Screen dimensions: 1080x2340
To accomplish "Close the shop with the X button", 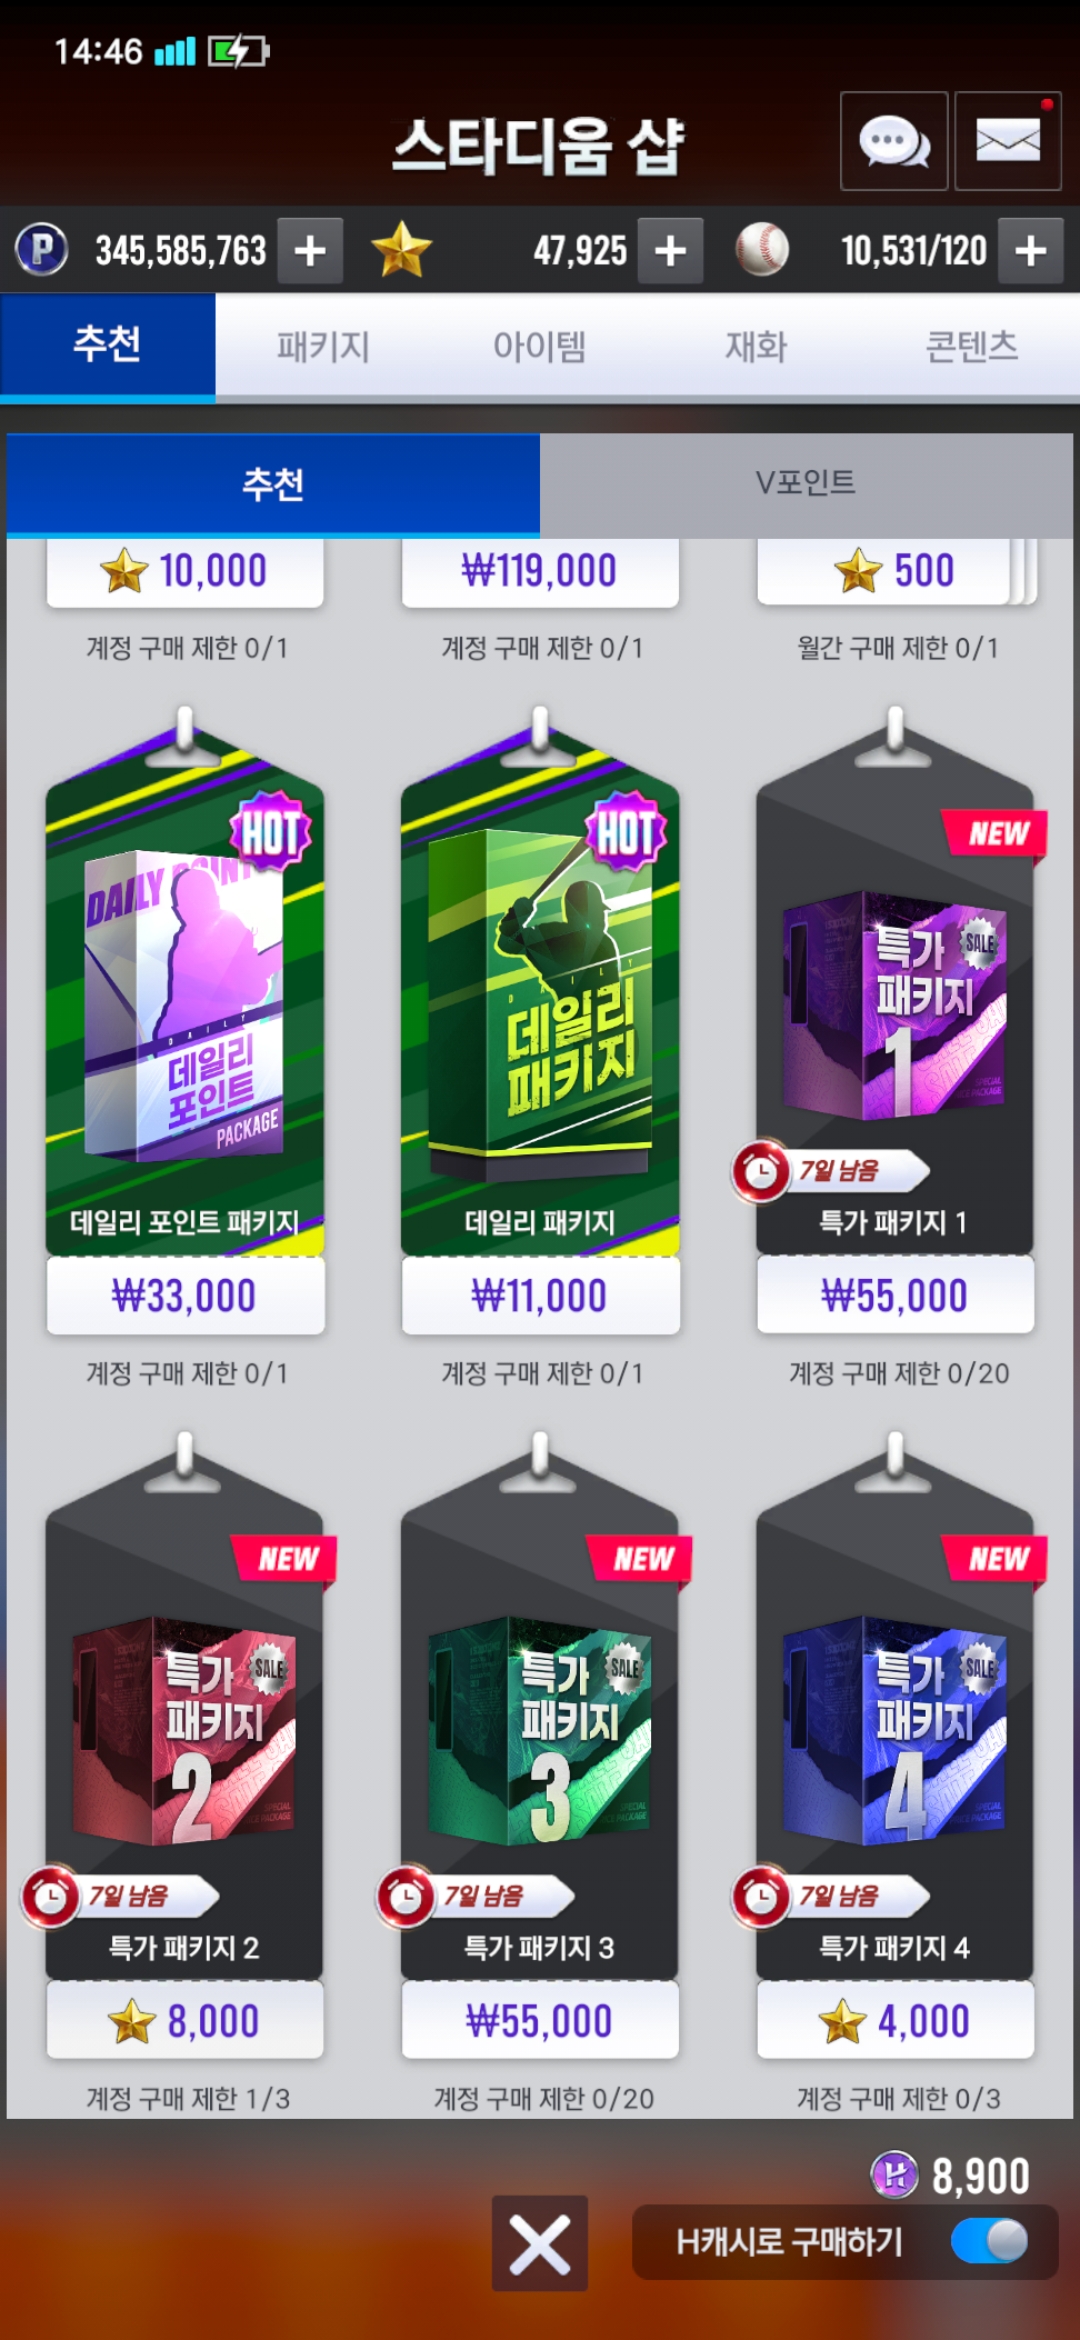I will click(x=540, y=2243).
